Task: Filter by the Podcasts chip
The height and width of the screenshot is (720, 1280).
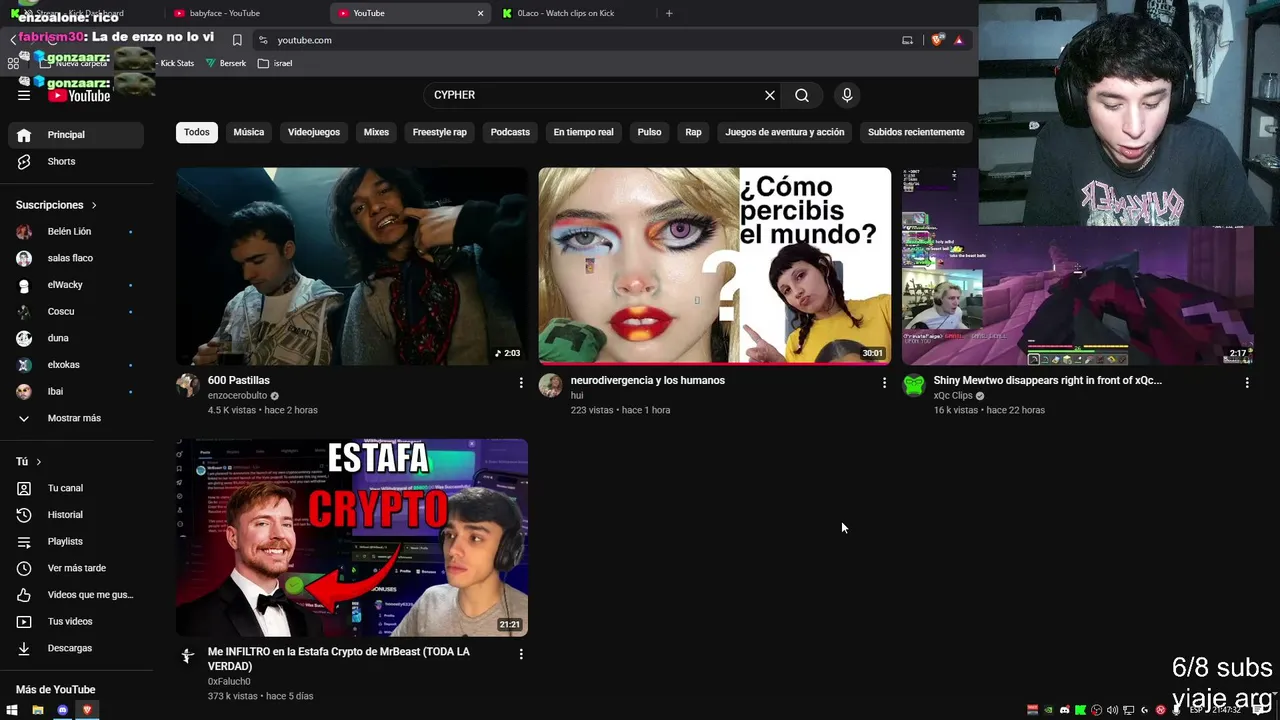Action: [x=510, y=132]
